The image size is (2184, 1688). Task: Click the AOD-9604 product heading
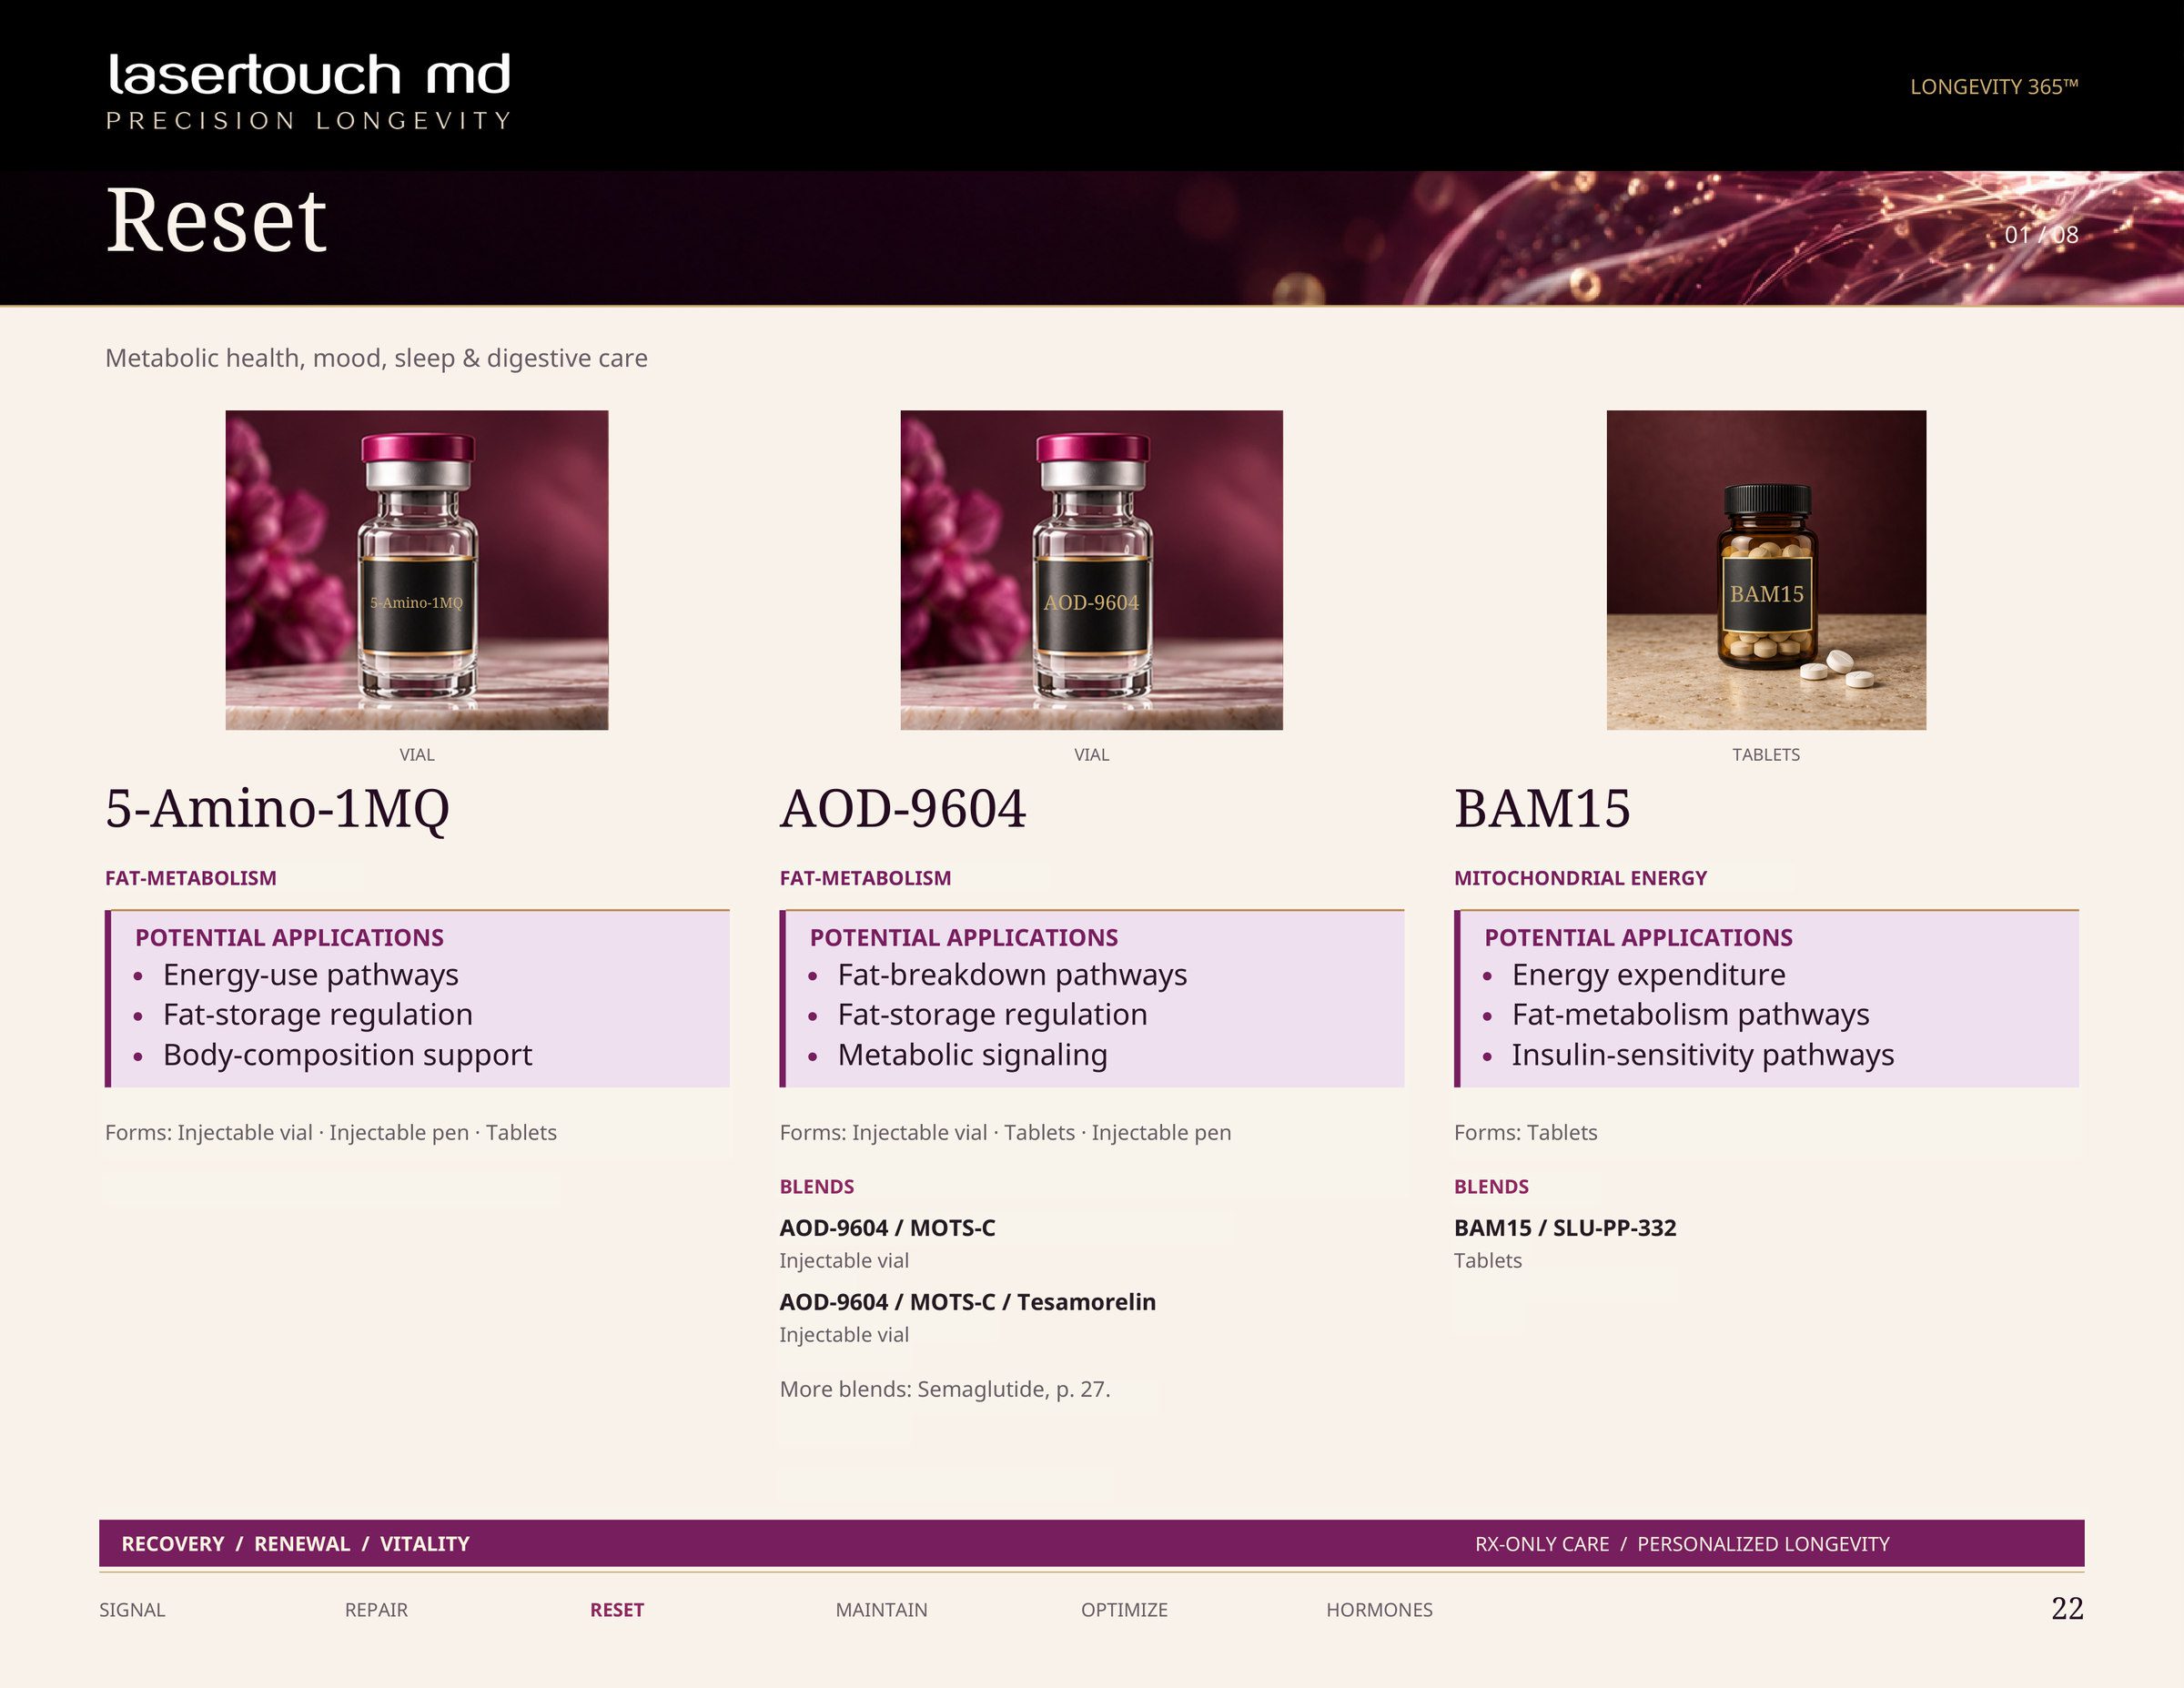coord(903,808)
